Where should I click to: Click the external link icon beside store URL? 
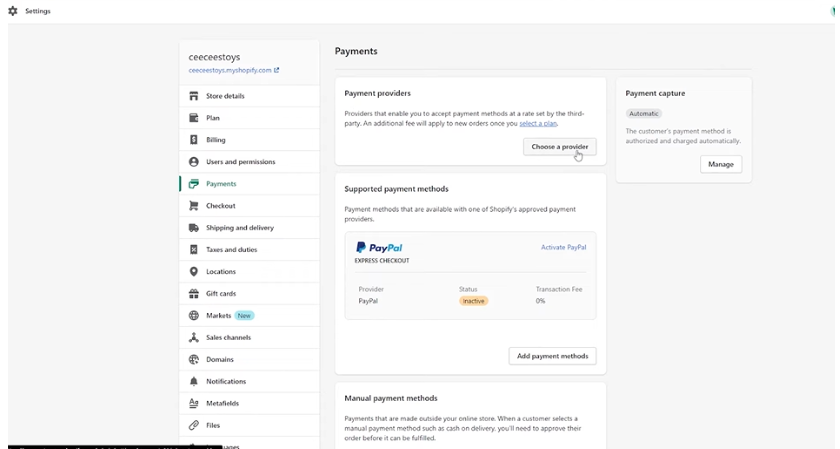pyautogui.click(x=276, y=70)
